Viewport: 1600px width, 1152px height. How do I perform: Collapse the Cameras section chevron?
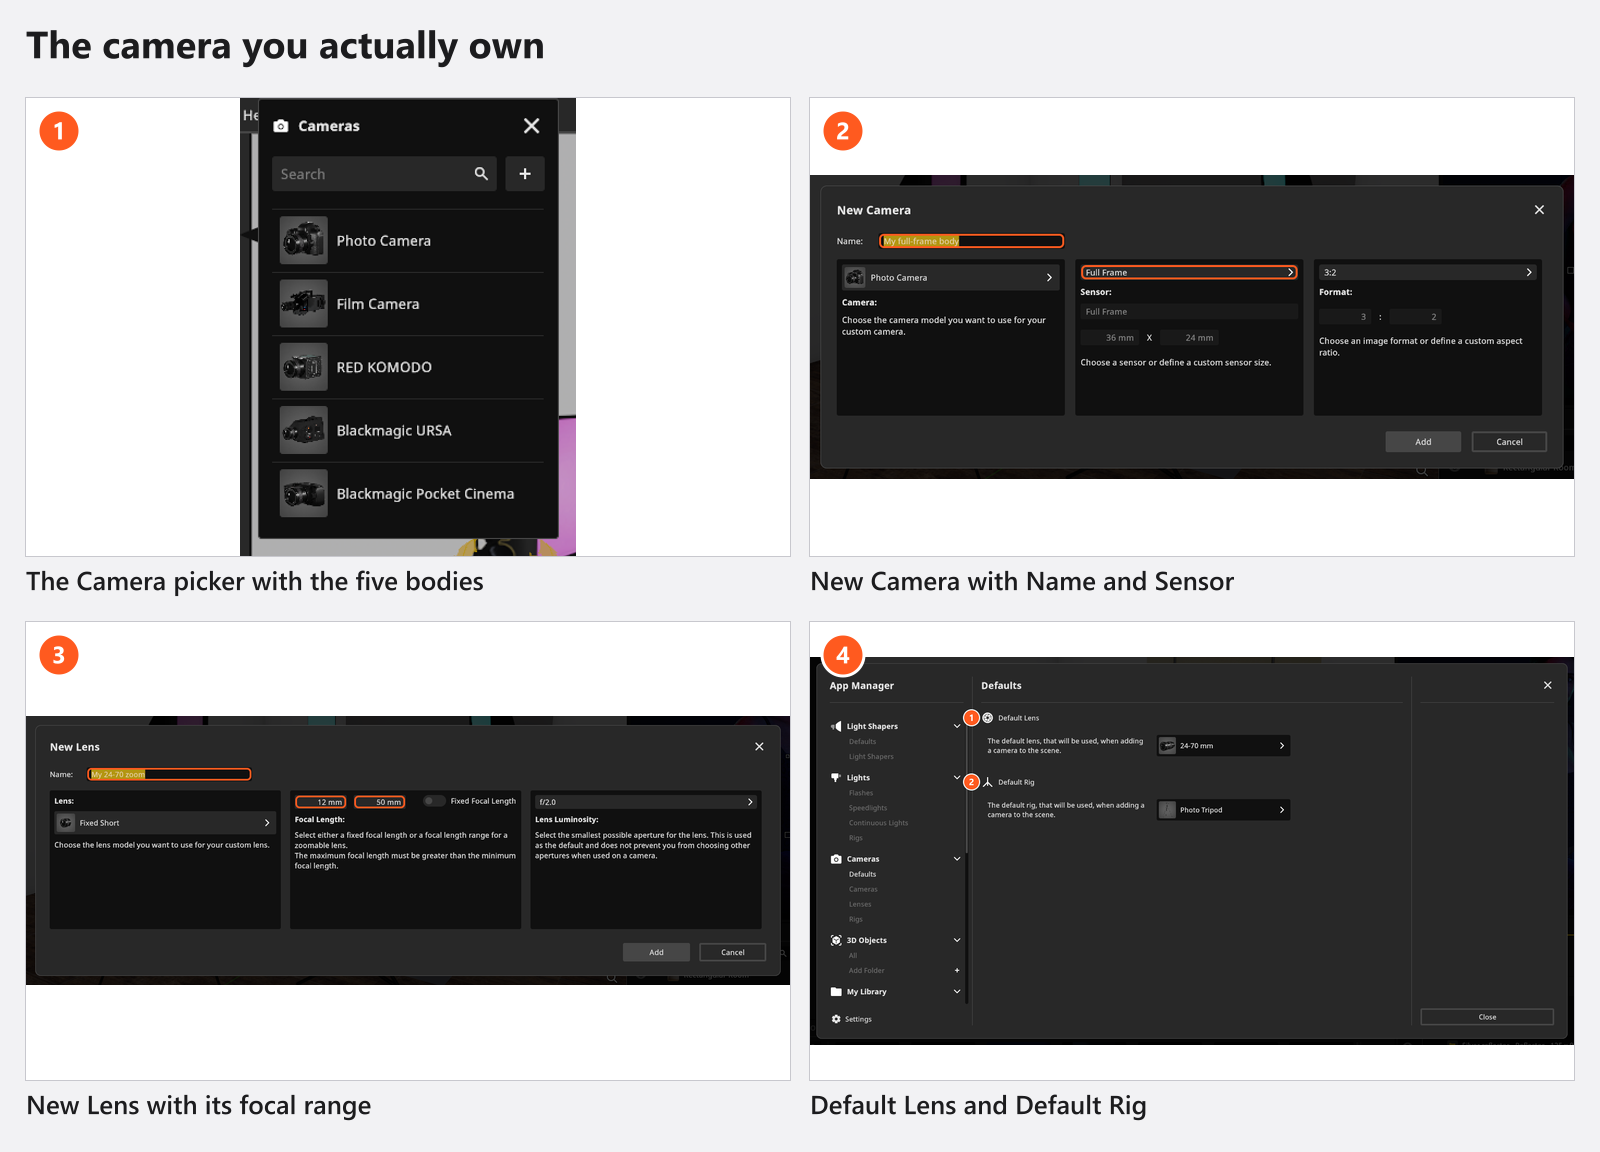pos(957,859)
